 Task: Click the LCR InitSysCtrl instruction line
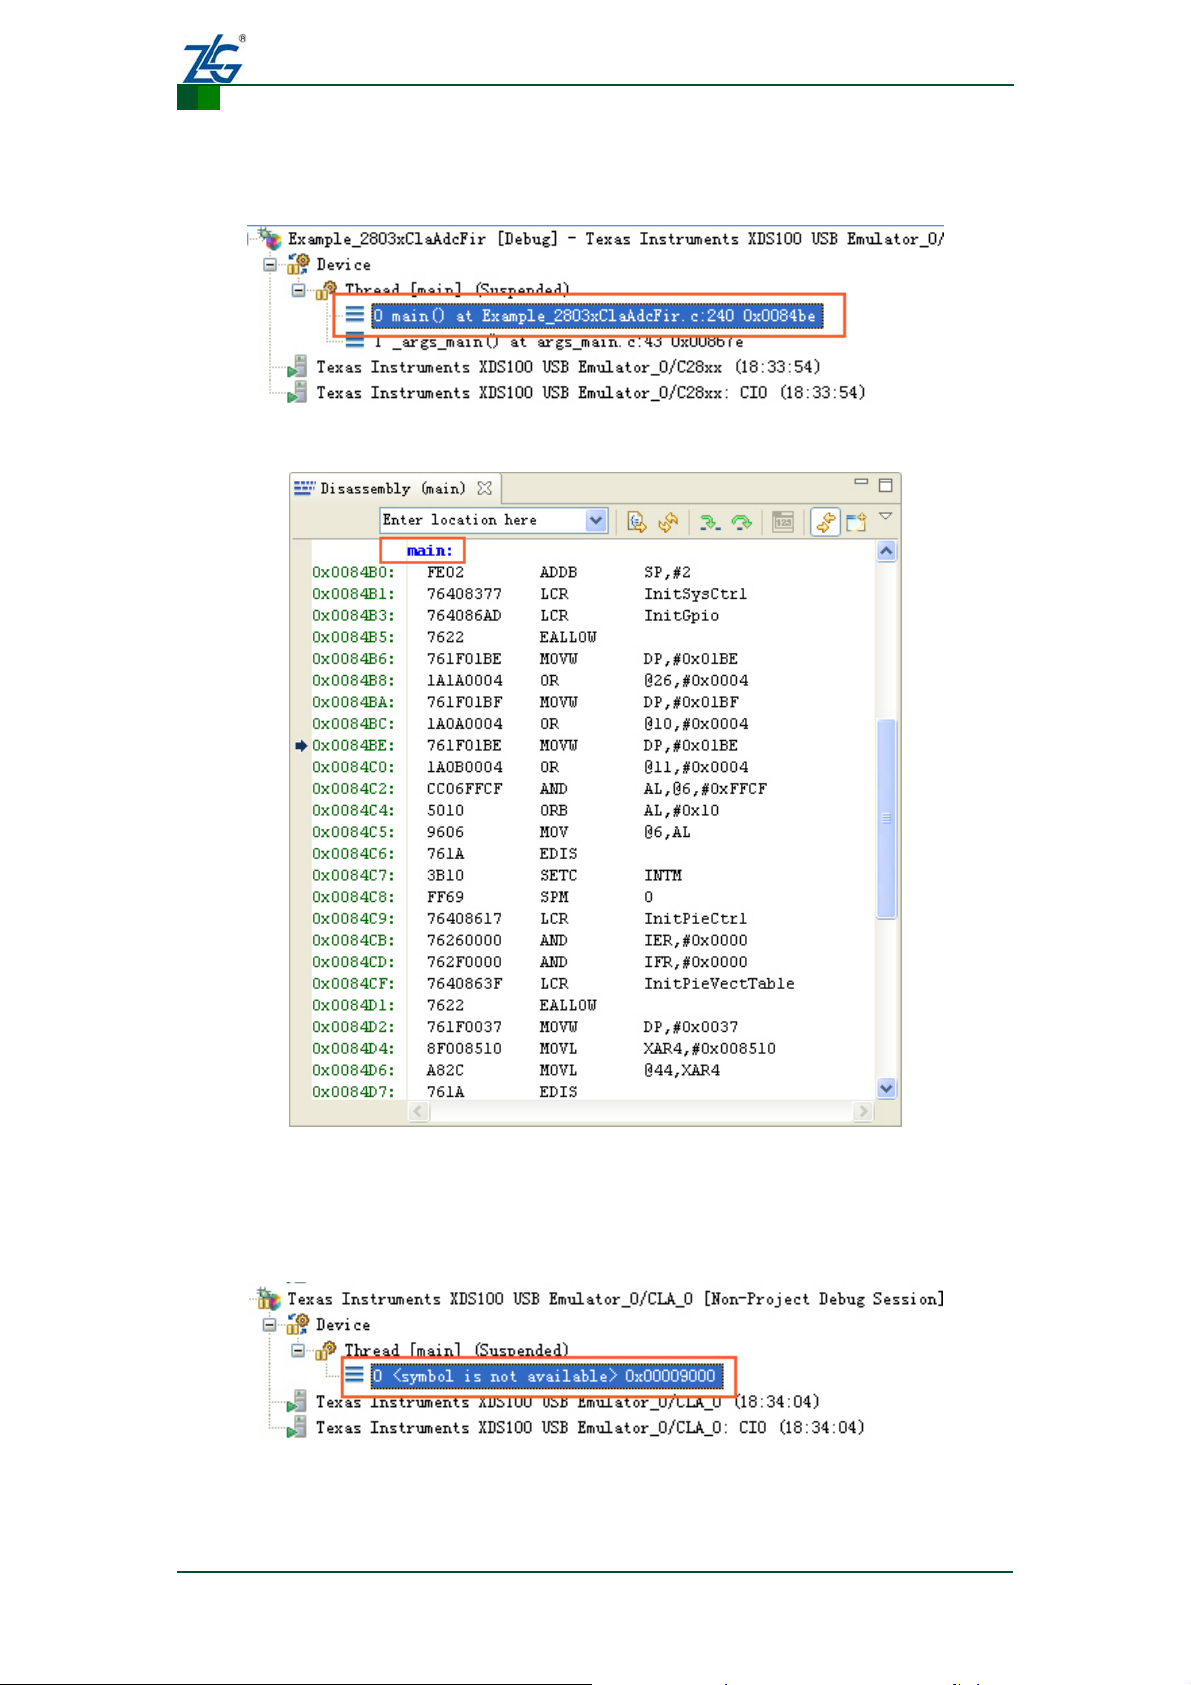pyautogui.click(x=586, y=595)
